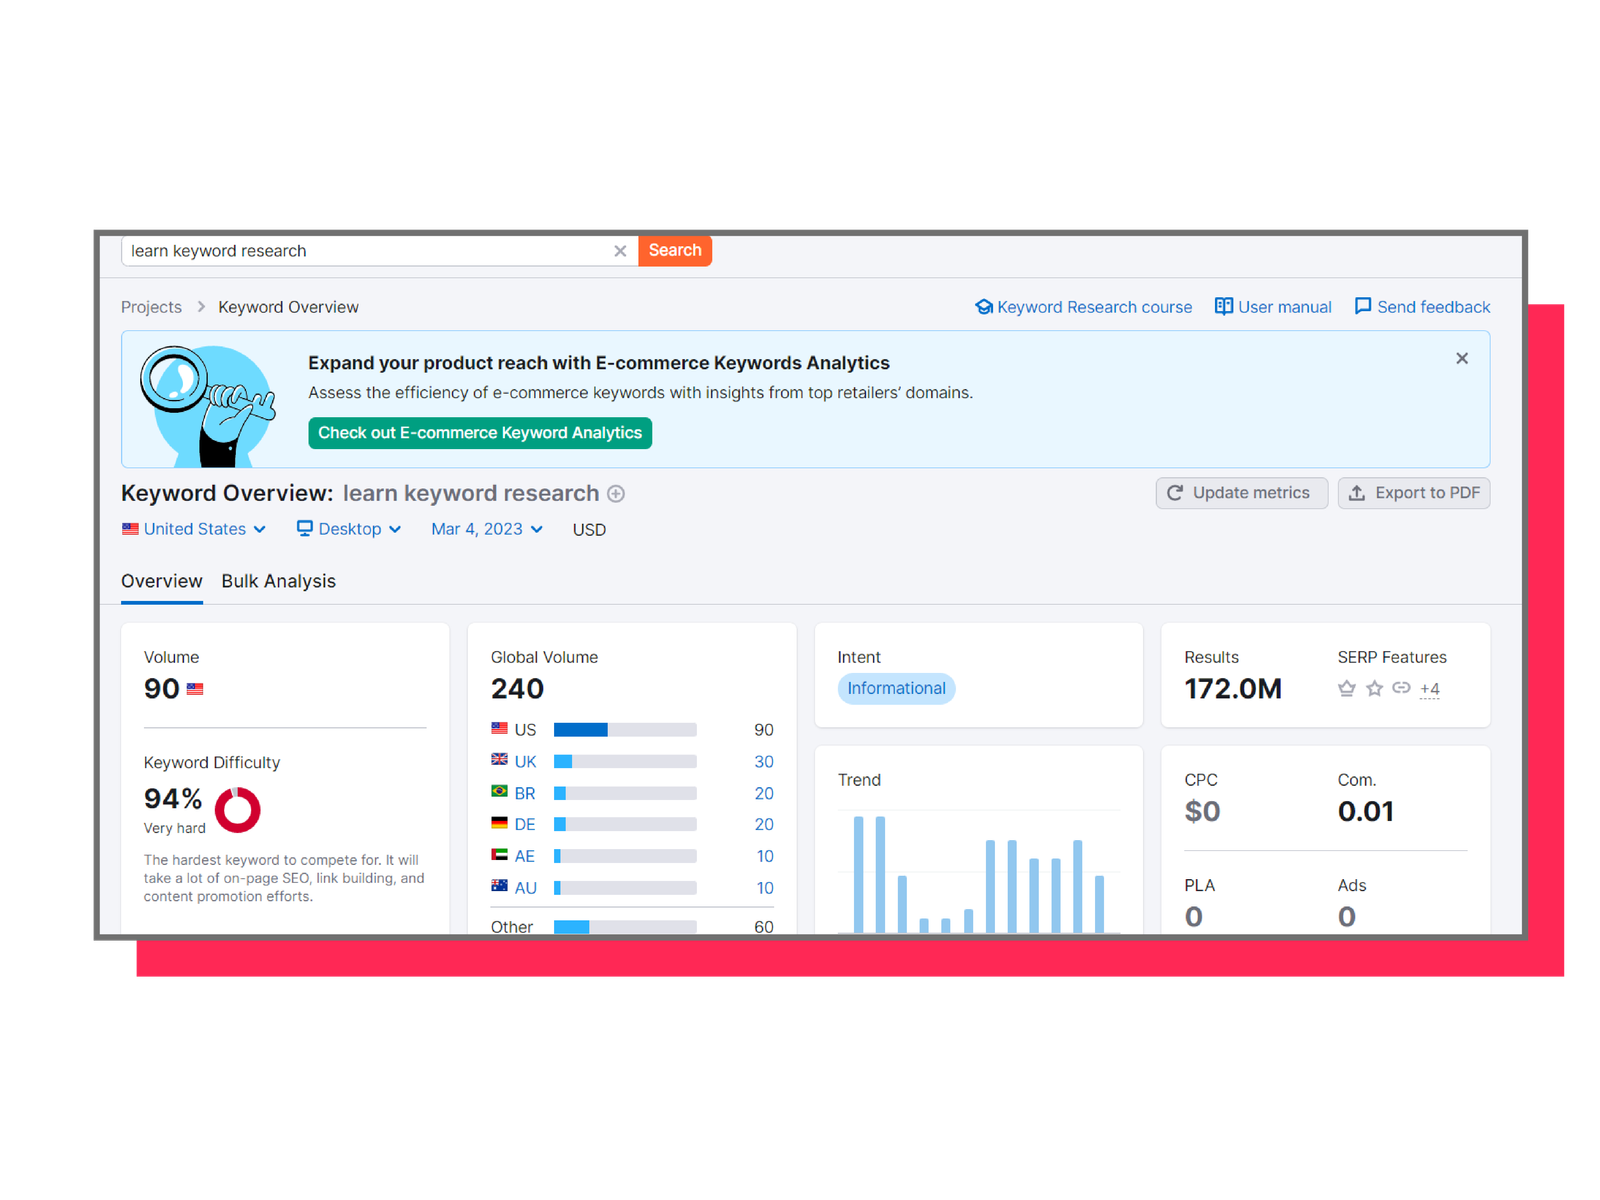1600x1200 pixels.
Task: Add keyword to list with plus icon
Action: [616, 494]
